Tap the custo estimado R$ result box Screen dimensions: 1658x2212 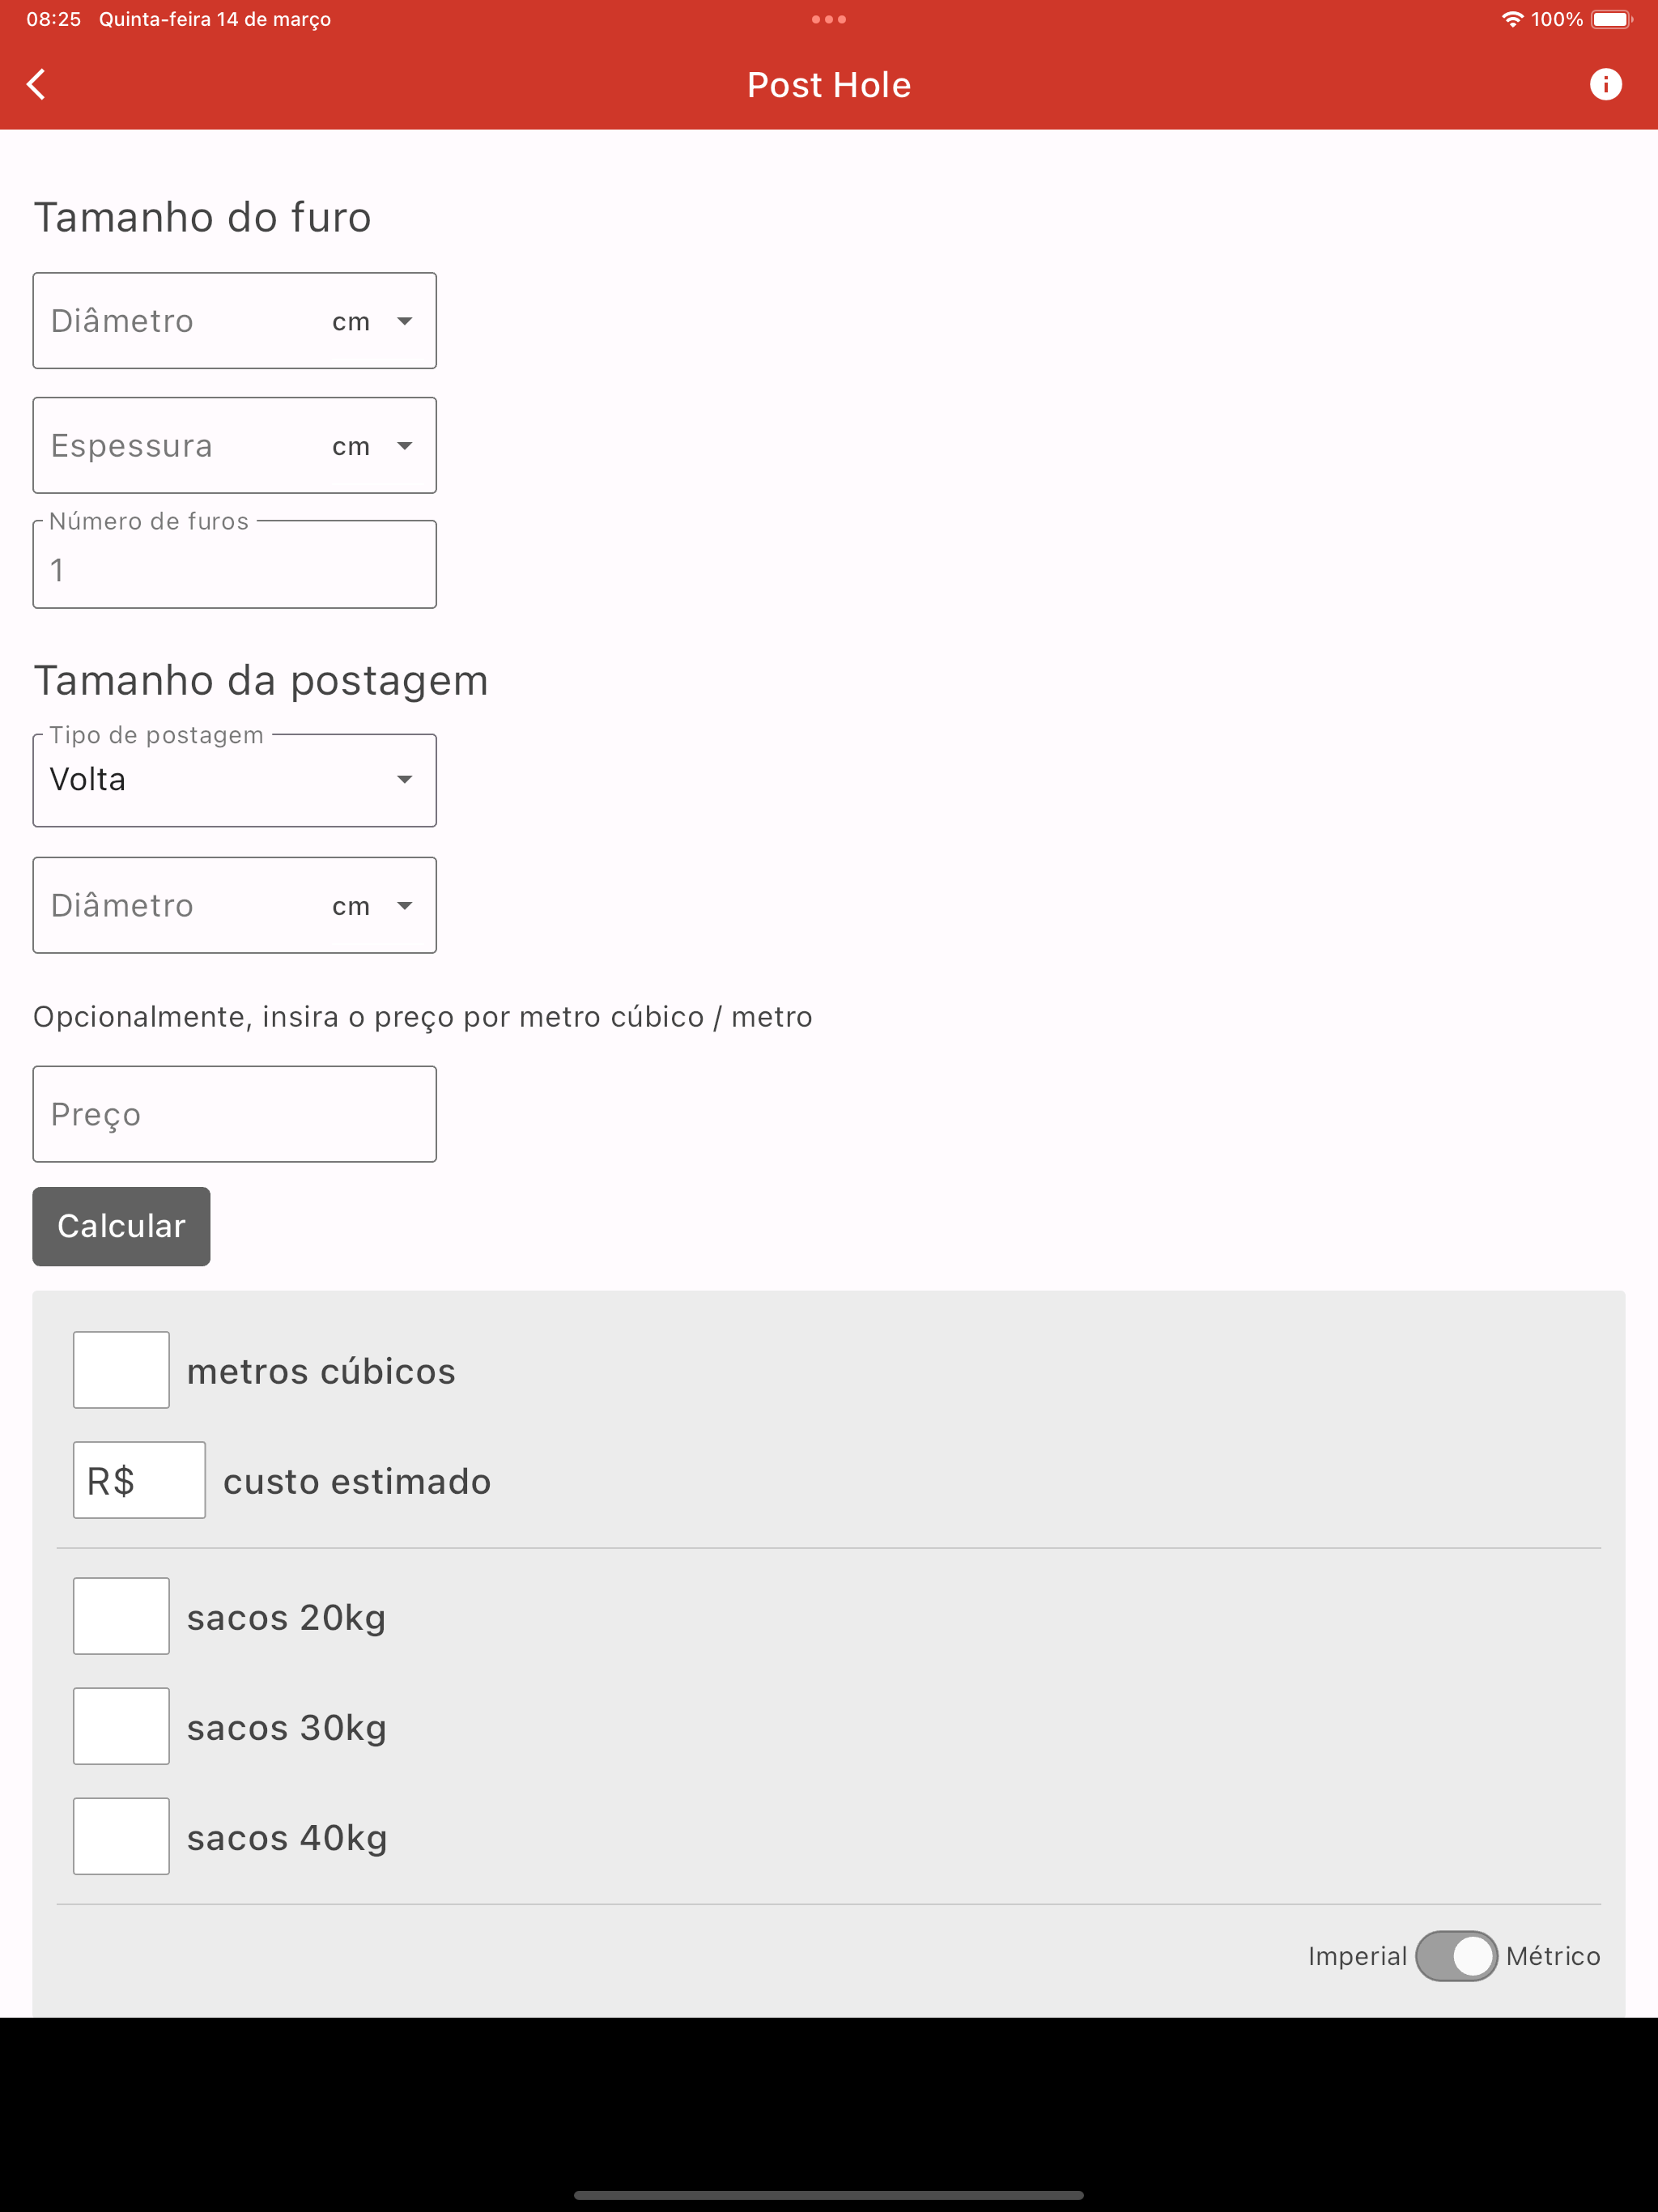point(139,1480)
